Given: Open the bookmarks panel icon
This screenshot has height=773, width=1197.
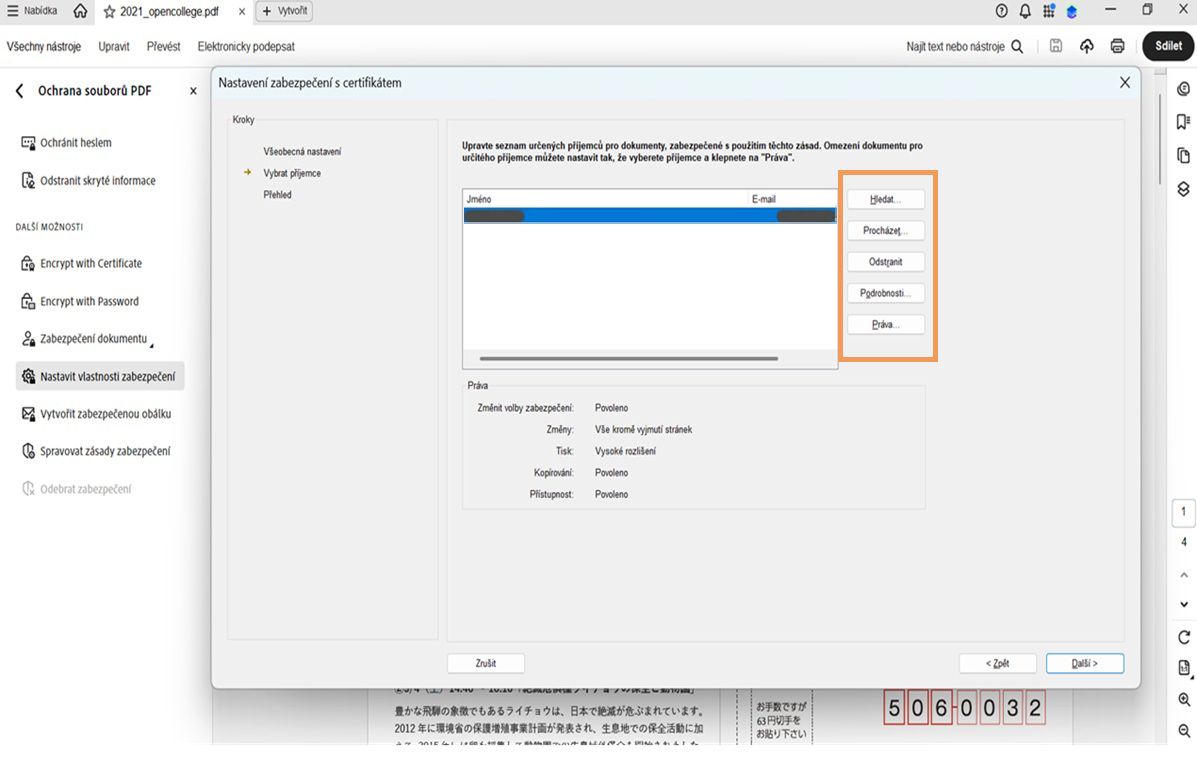Looking at the screenshot, I should click(x=1183, y=122).
